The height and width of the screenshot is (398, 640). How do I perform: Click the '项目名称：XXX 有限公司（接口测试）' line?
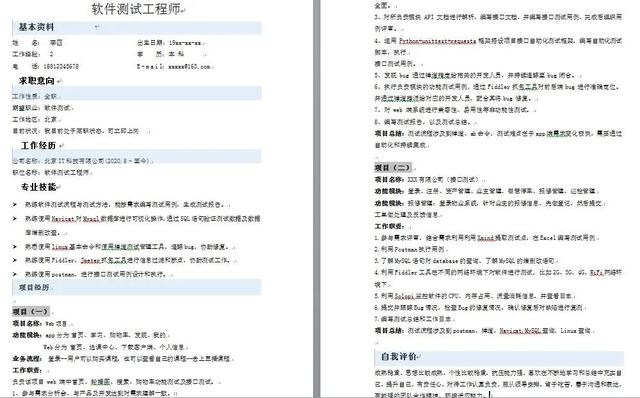(x=428, y=179)
